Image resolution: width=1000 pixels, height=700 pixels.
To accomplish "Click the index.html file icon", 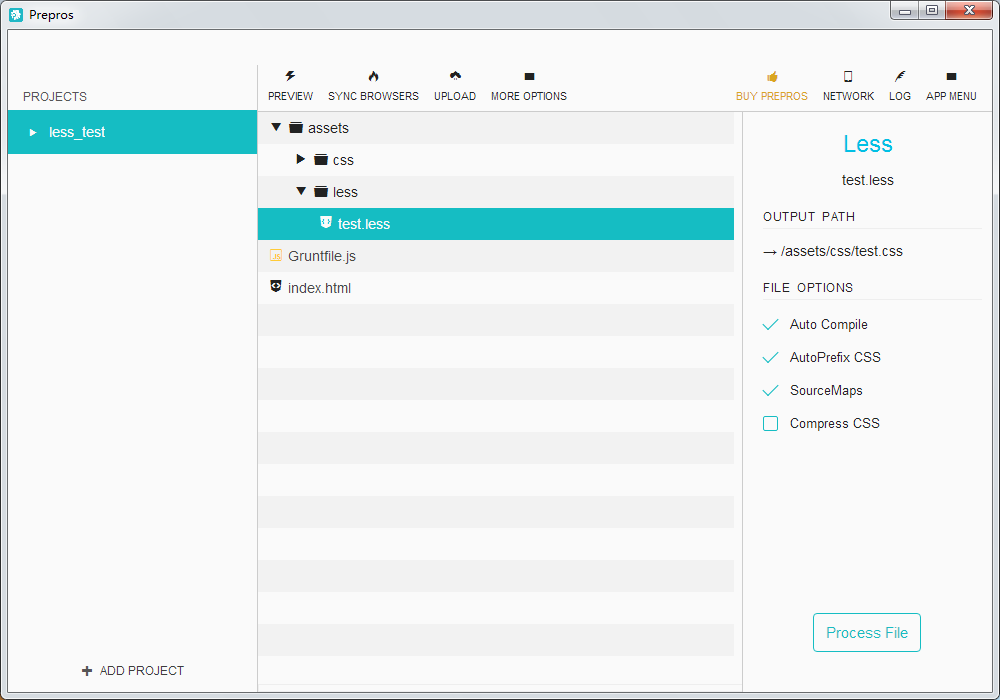I will point(276,286).
